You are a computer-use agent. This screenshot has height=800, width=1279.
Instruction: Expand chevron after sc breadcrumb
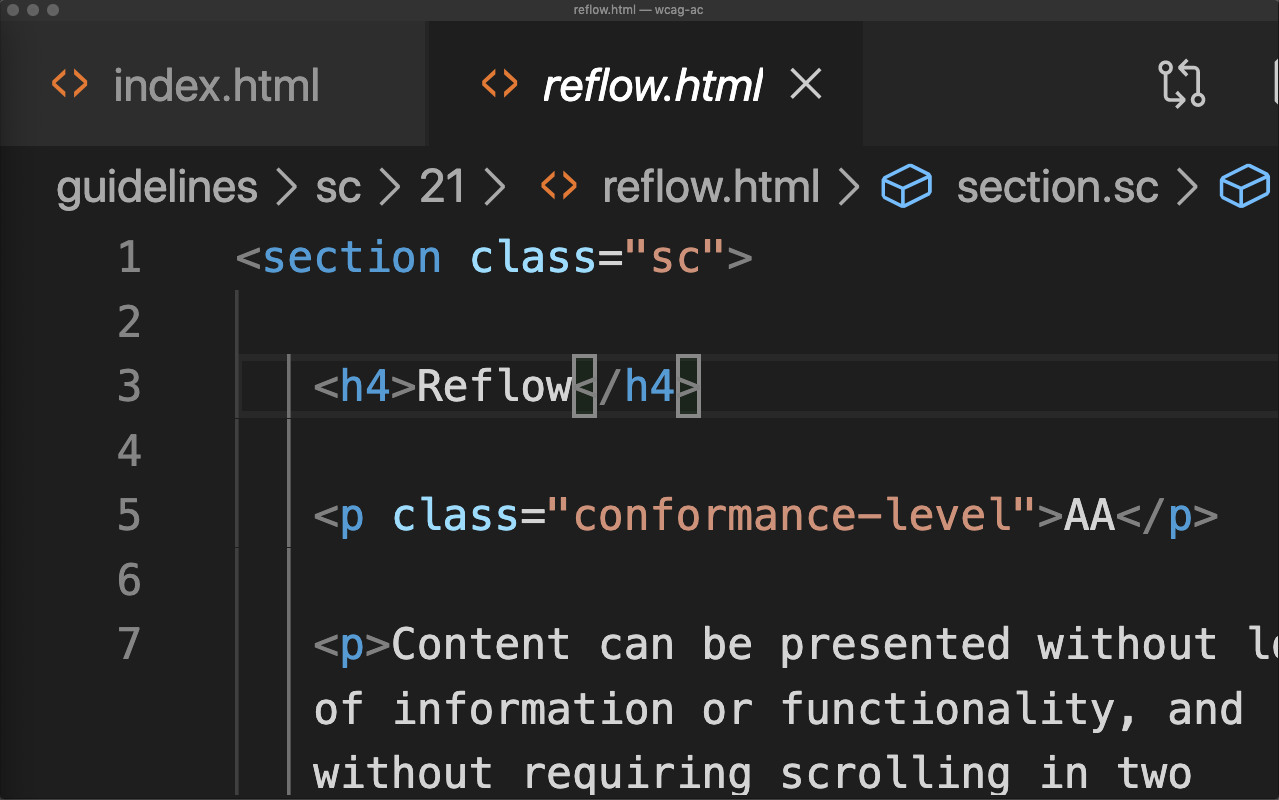click(390, 188)
